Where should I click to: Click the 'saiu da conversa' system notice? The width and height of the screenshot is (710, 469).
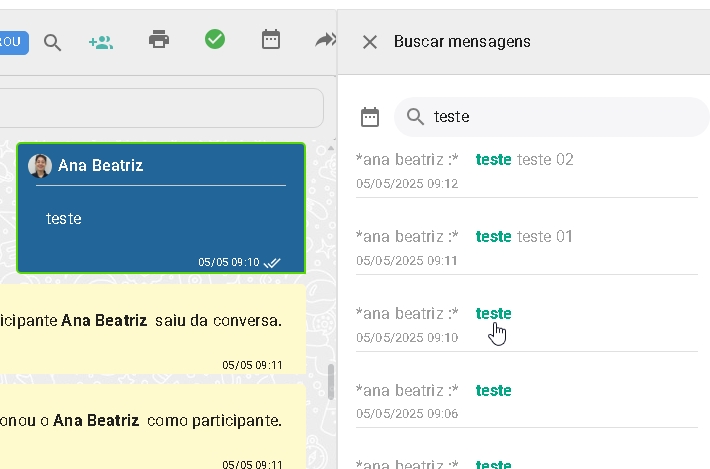coord(153,329)
